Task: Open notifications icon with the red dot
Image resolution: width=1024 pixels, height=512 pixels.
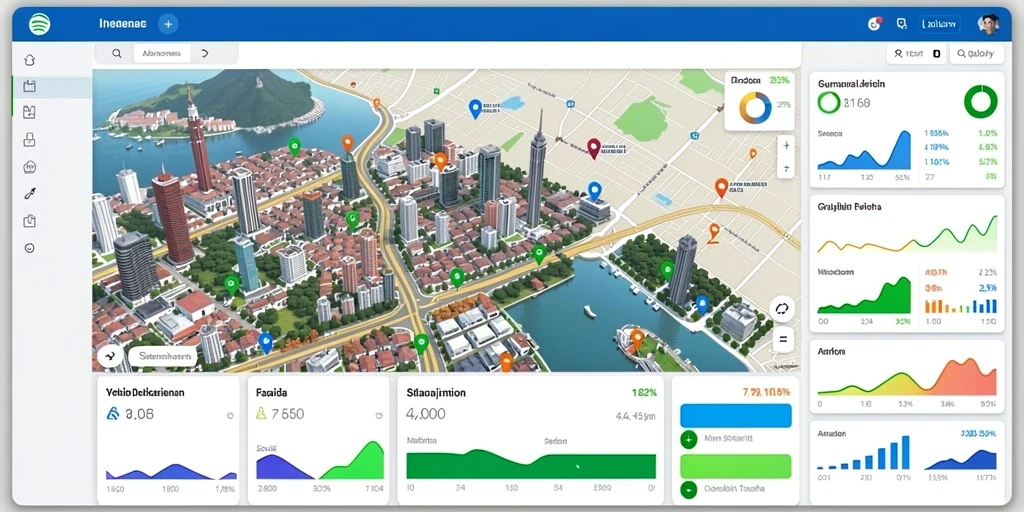Action: tap(874, 24)
